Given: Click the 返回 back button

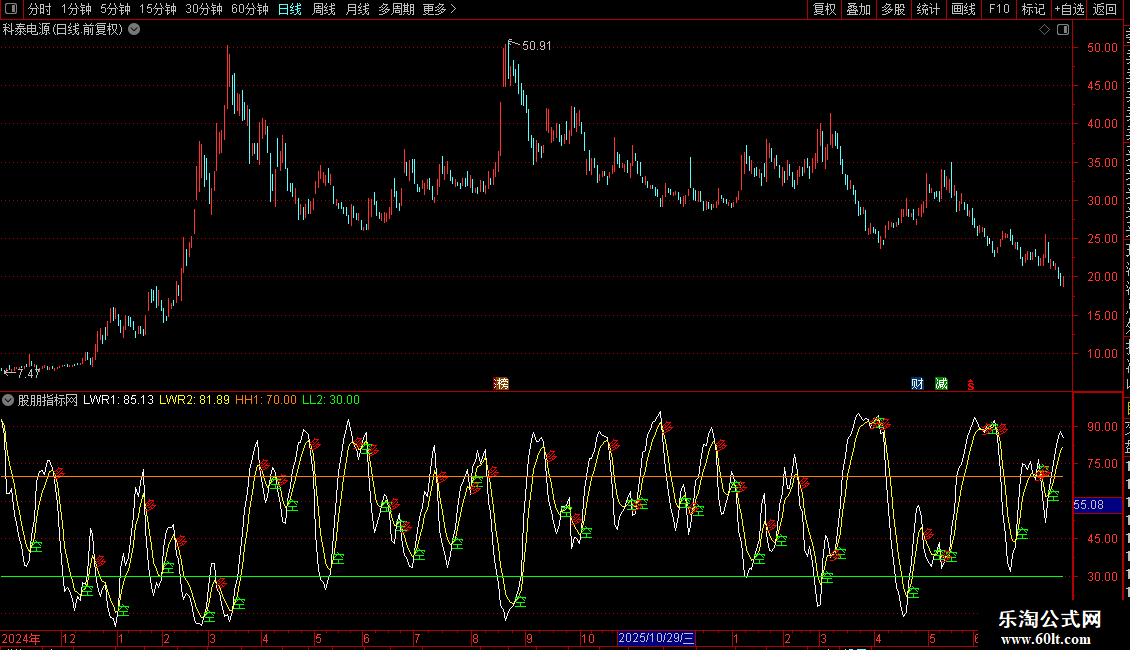Looking at the screenshot, I should [x=1105, y=9].
